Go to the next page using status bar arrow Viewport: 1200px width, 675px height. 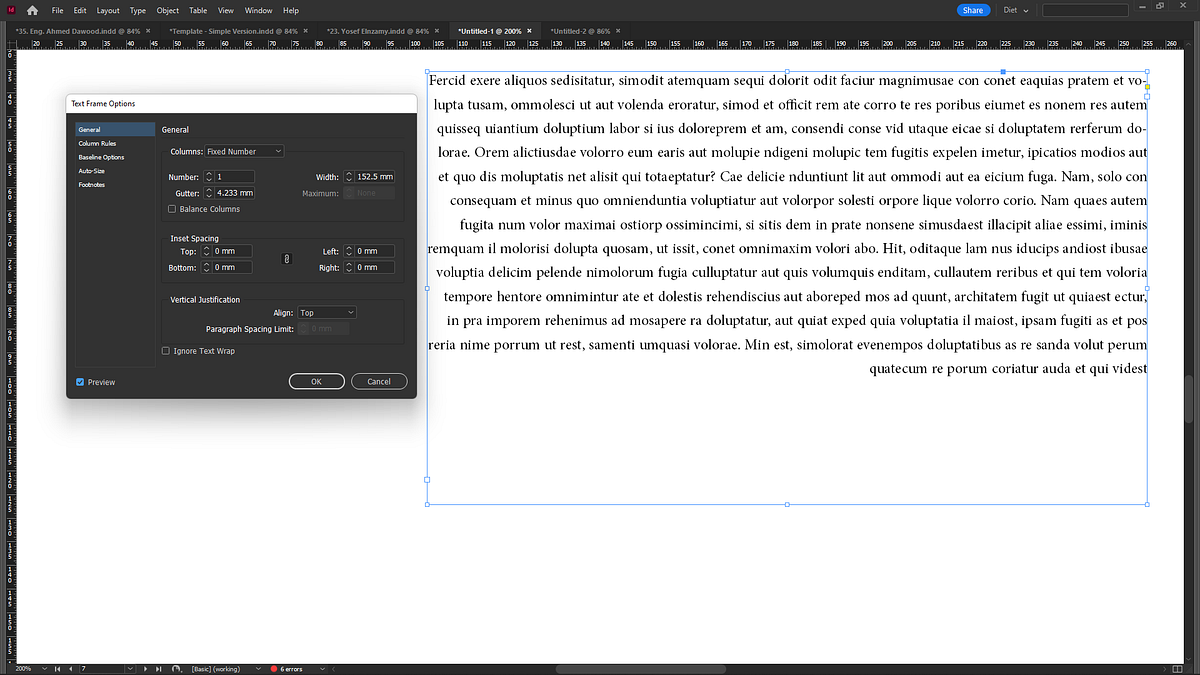tap(146, 668)
